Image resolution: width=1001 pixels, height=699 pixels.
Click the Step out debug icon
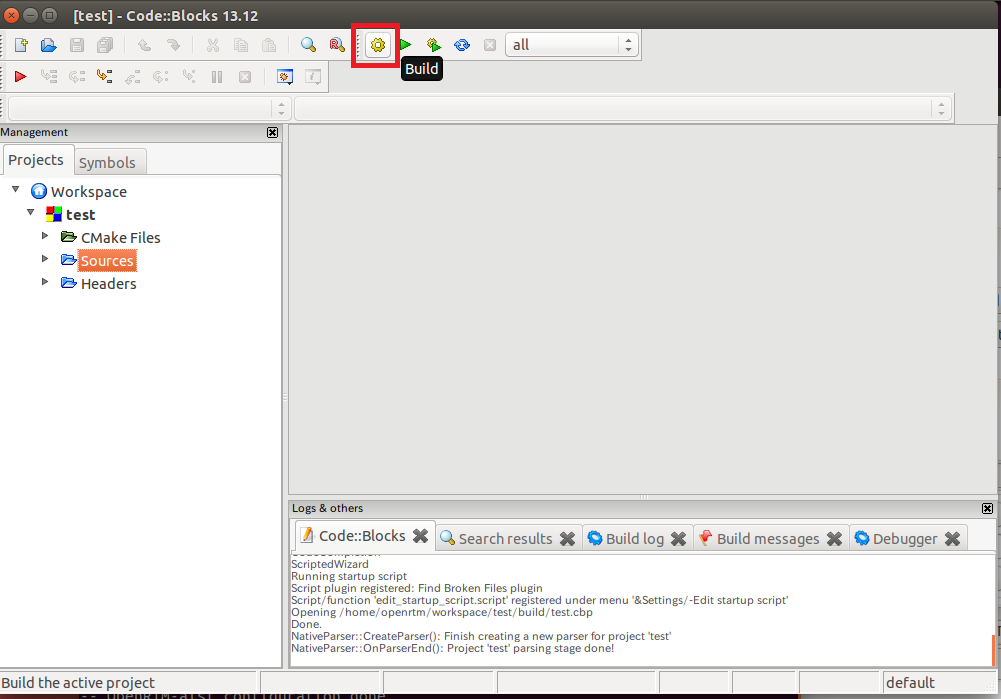(x=133, y=77)
